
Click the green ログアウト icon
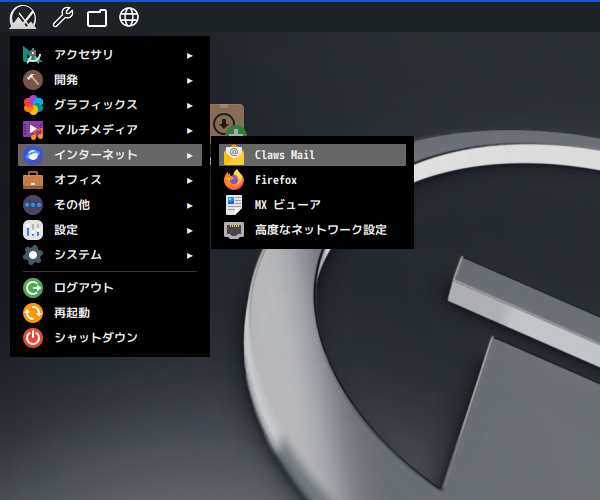point(33,288)
